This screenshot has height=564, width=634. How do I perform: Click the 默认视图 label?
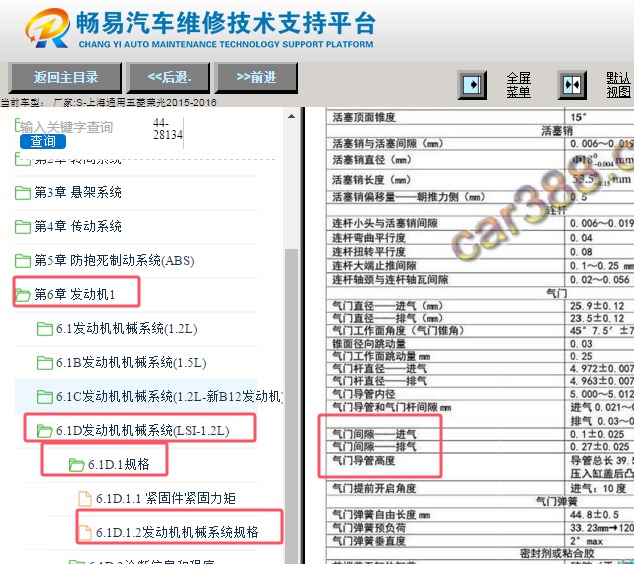point(619,85)
